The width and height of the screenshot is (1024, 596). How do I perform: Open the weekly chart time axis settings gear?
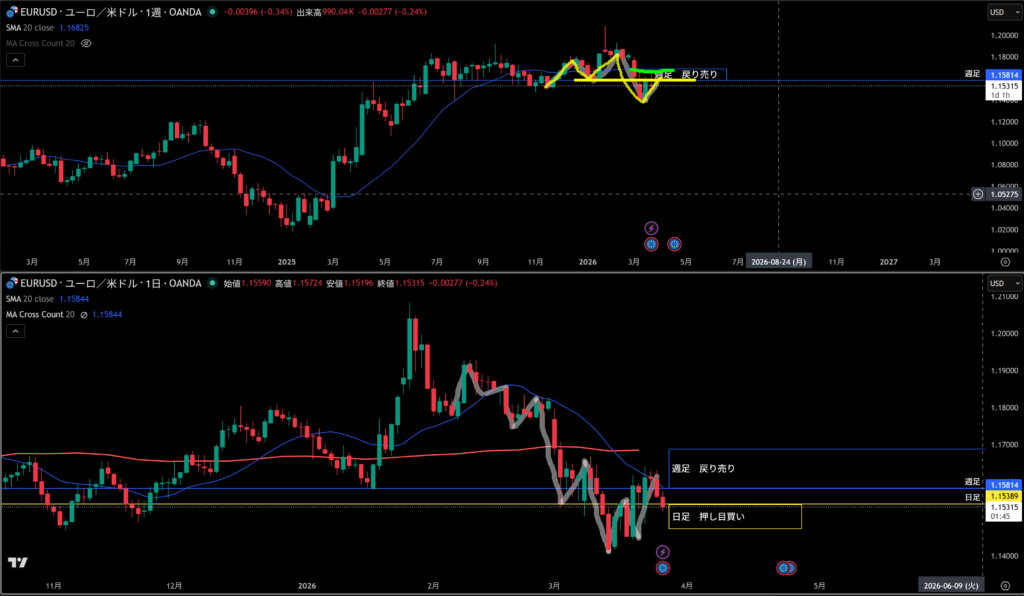point(1004,261)
